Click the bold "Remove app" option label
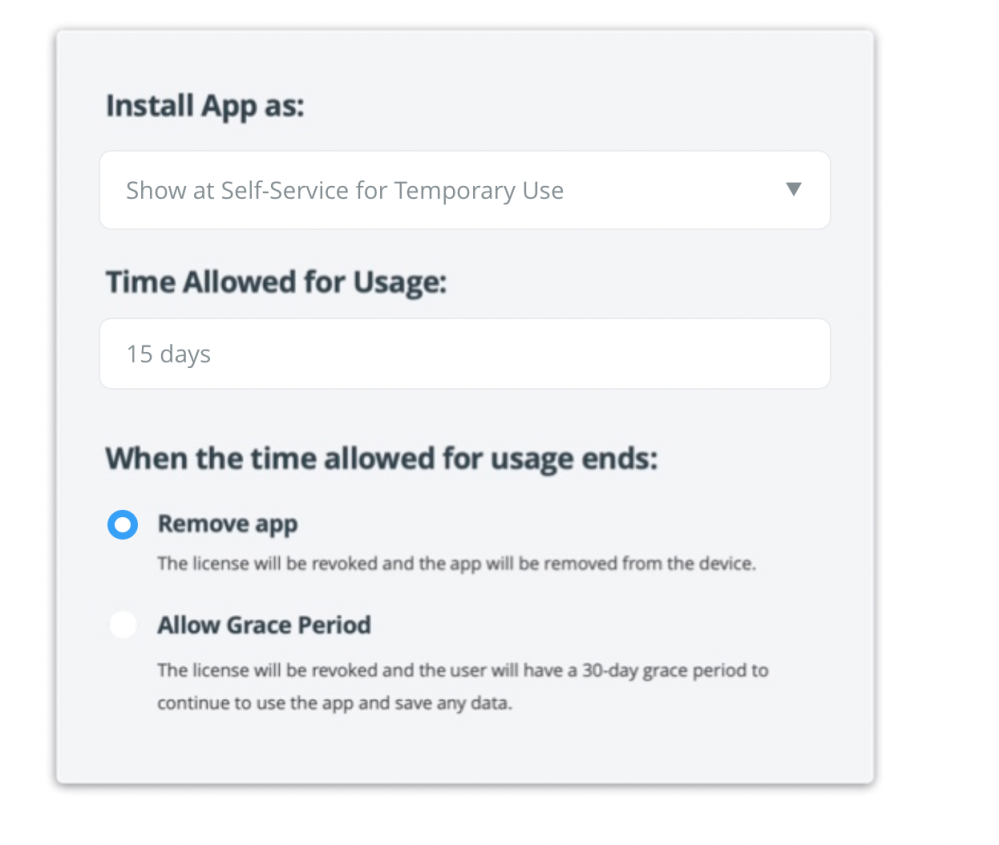Viewport: 999px width, 845px height. click(x=227, y=524)
